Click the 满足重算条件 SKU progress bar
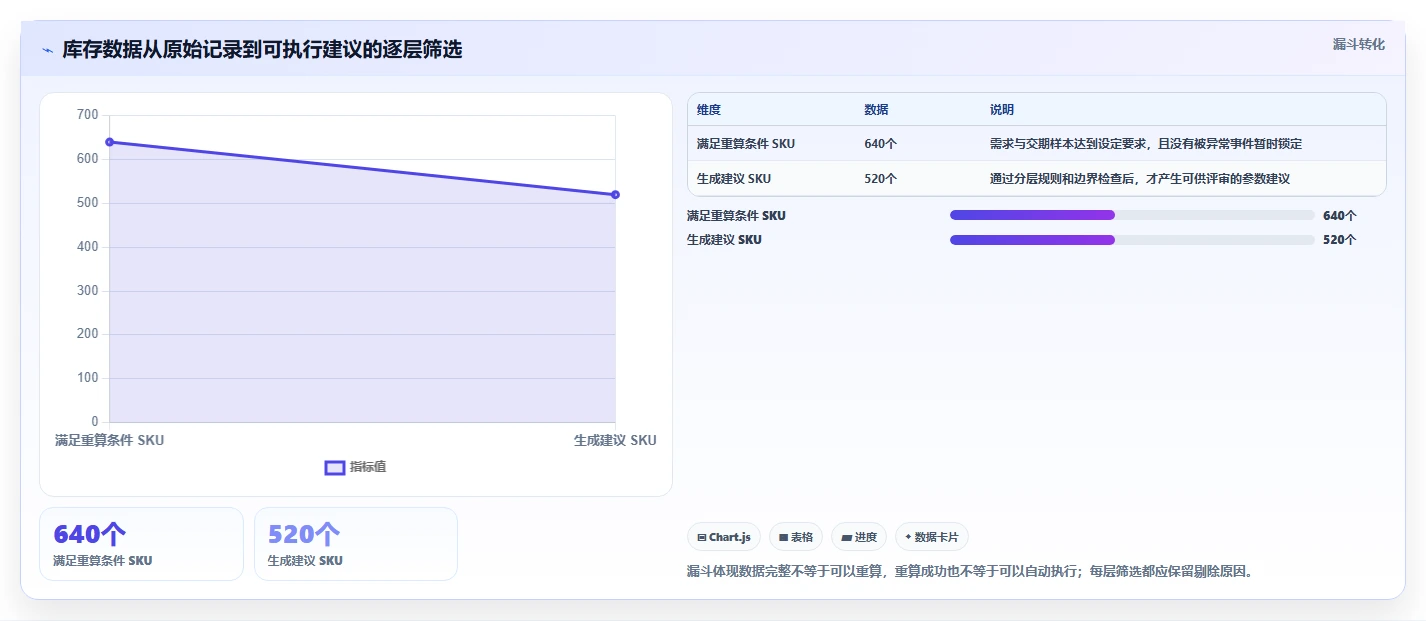1426x621 pixels. point(1132,215)
